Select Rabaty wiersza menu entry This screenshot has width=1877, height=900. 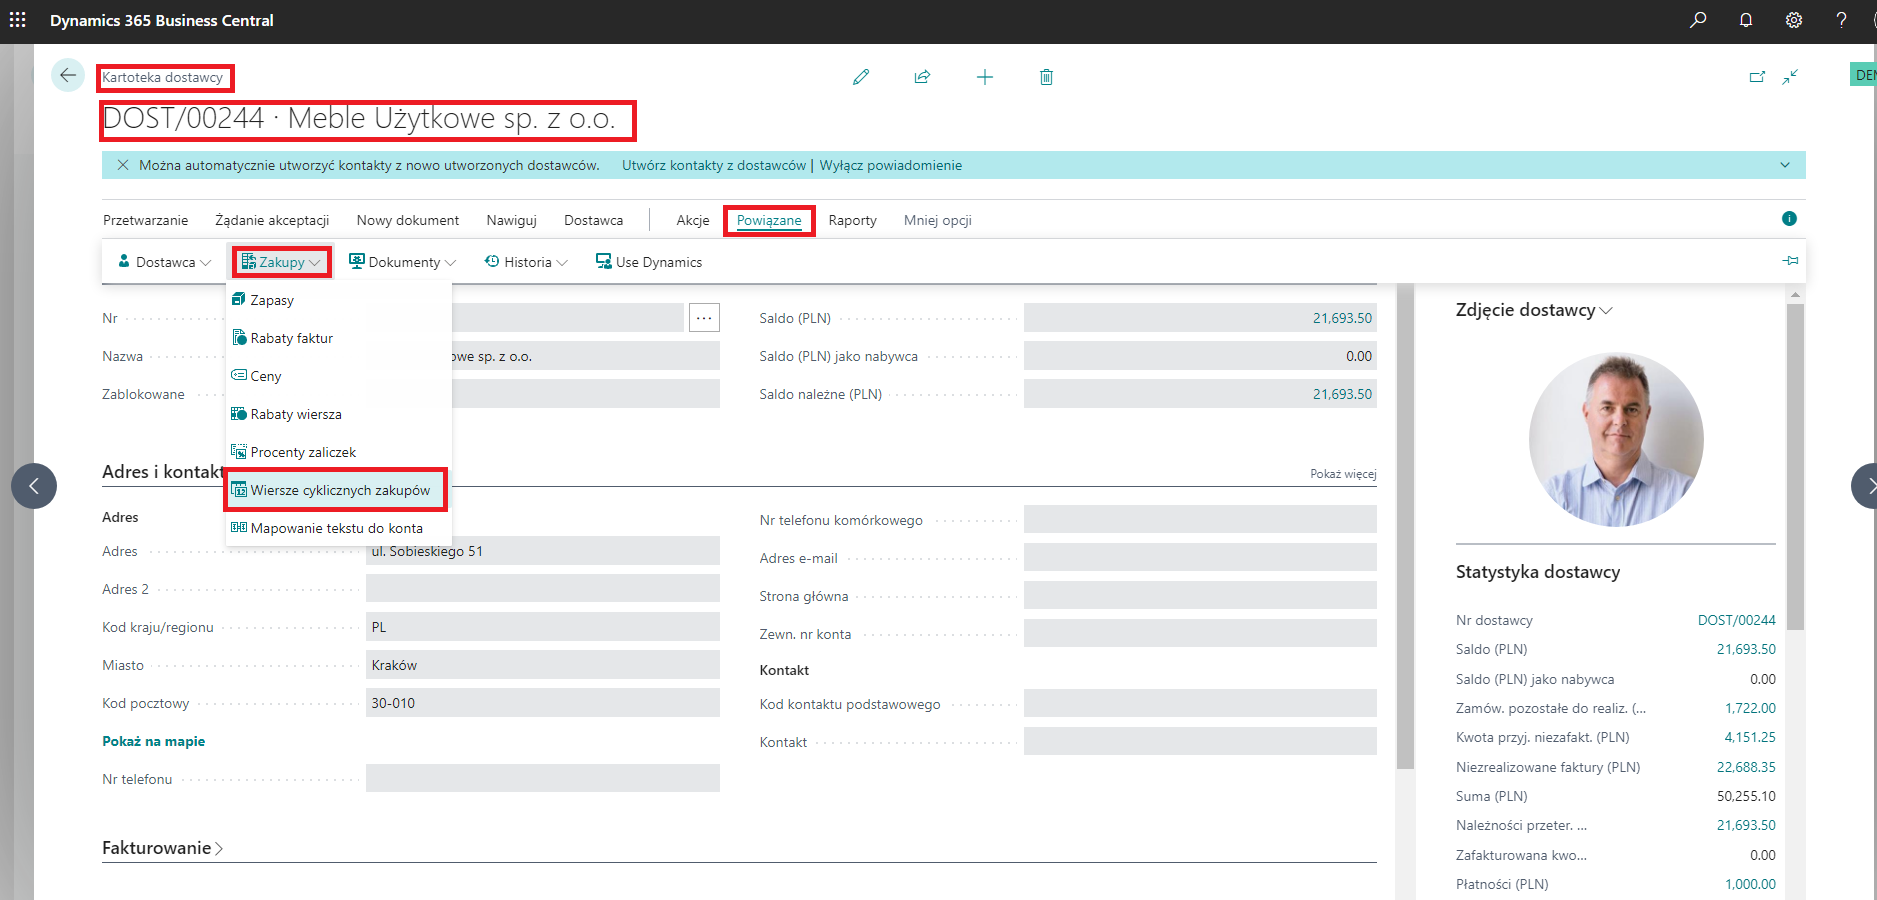coord(339,414)
